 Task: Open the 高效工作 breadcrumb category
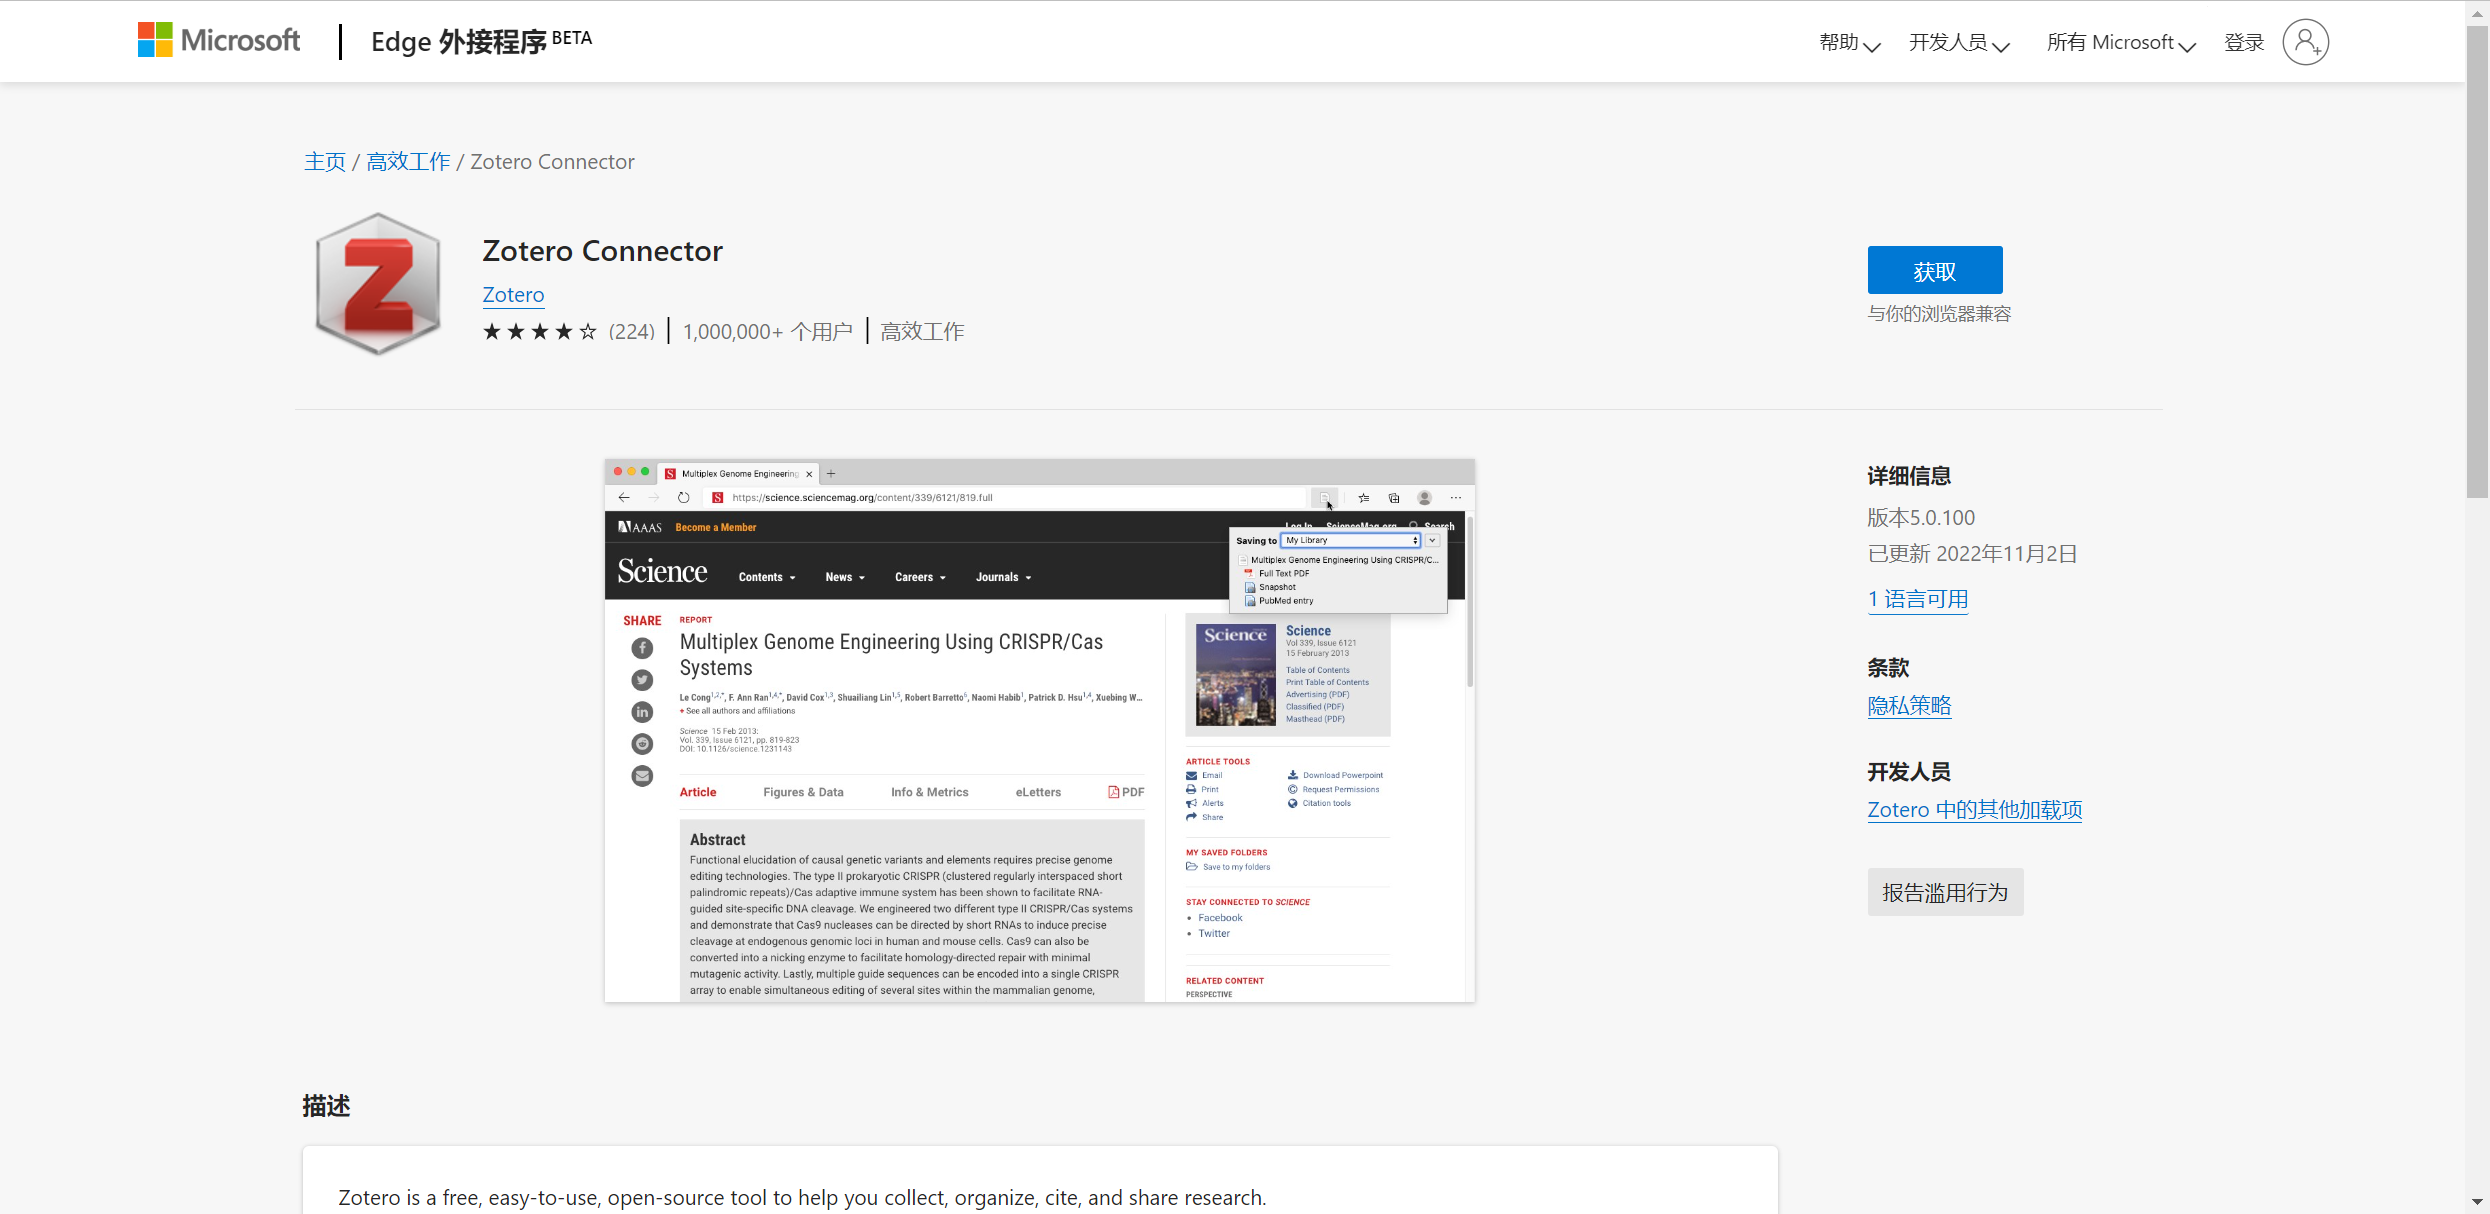[408, 162]
